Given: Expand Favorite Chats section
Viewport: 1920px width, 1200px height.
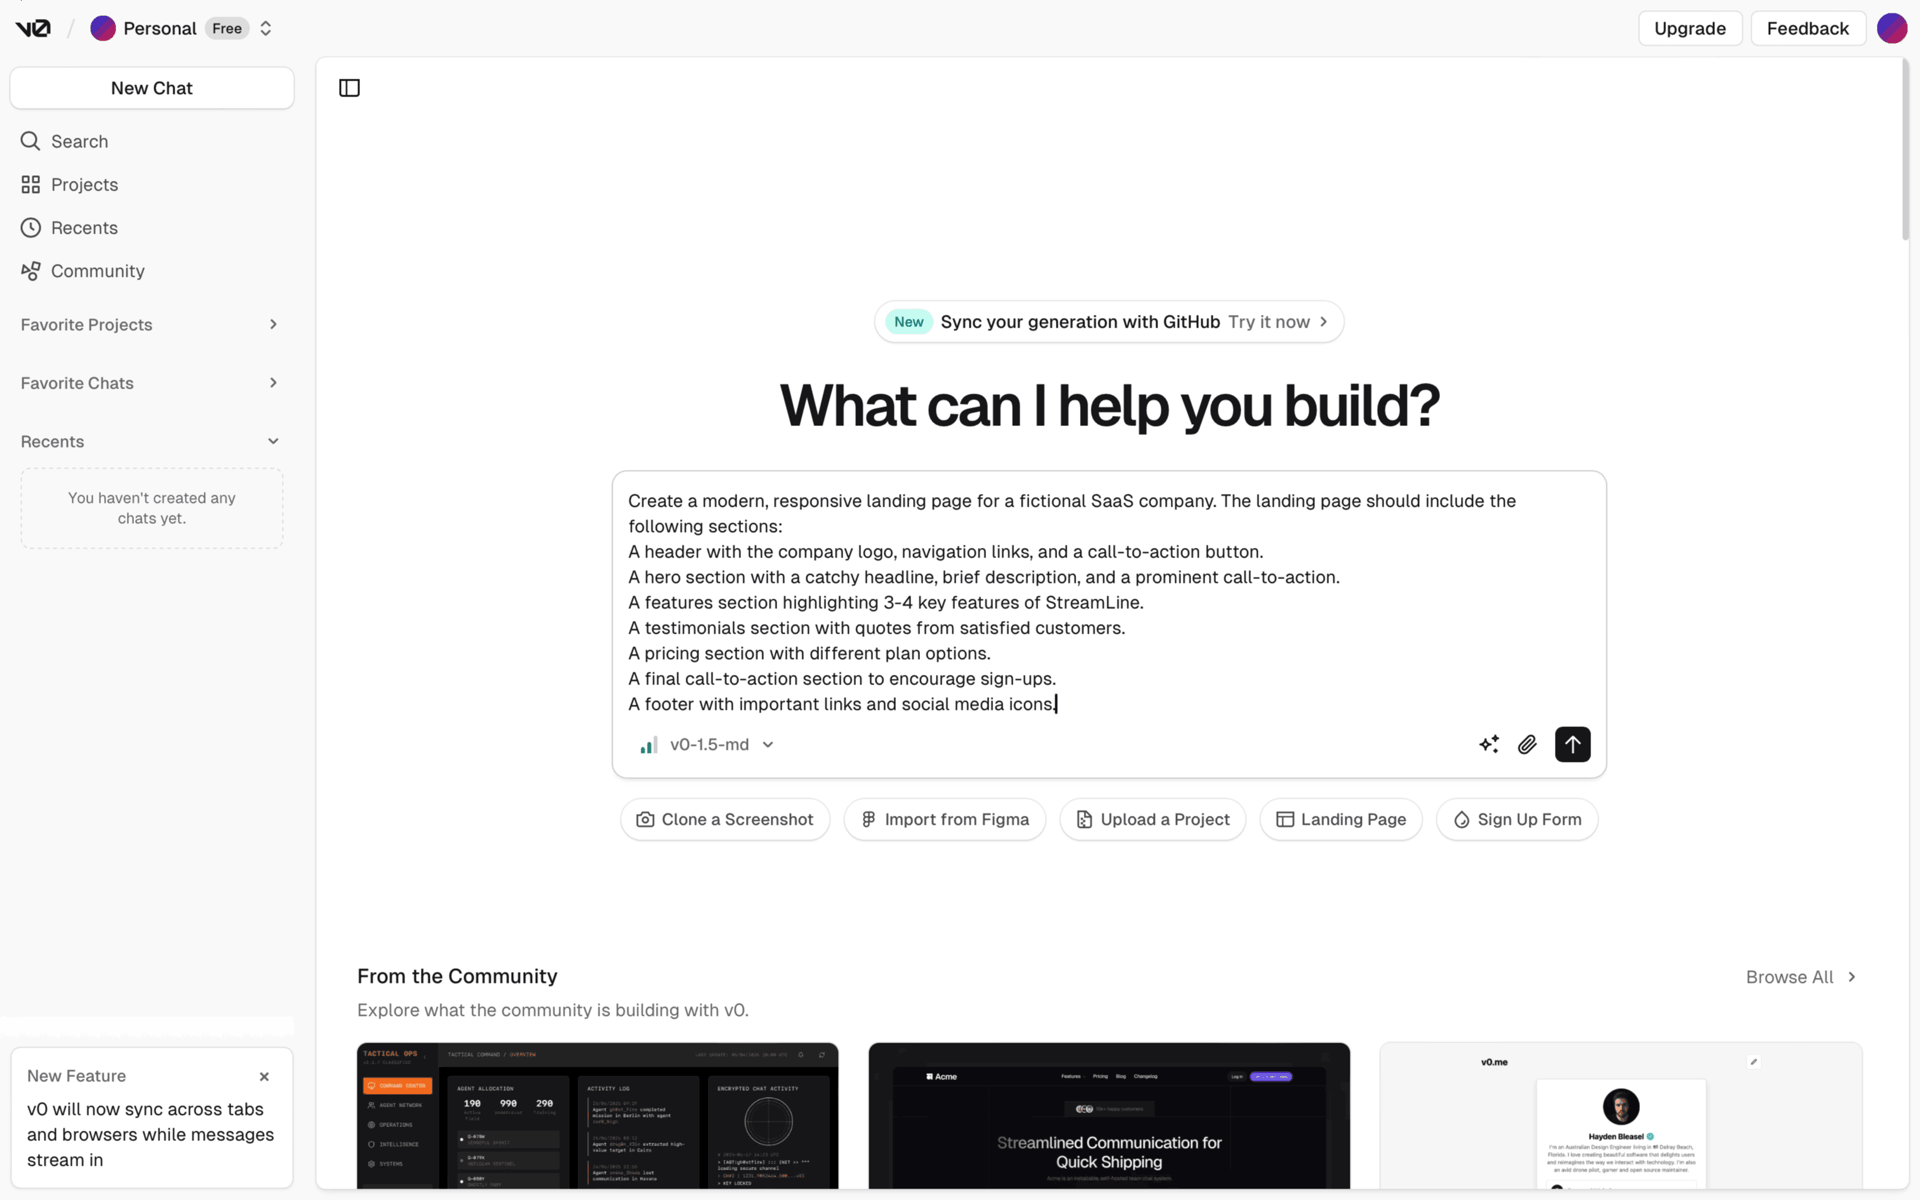Looking at the screenshot, I should coord(152,383).
